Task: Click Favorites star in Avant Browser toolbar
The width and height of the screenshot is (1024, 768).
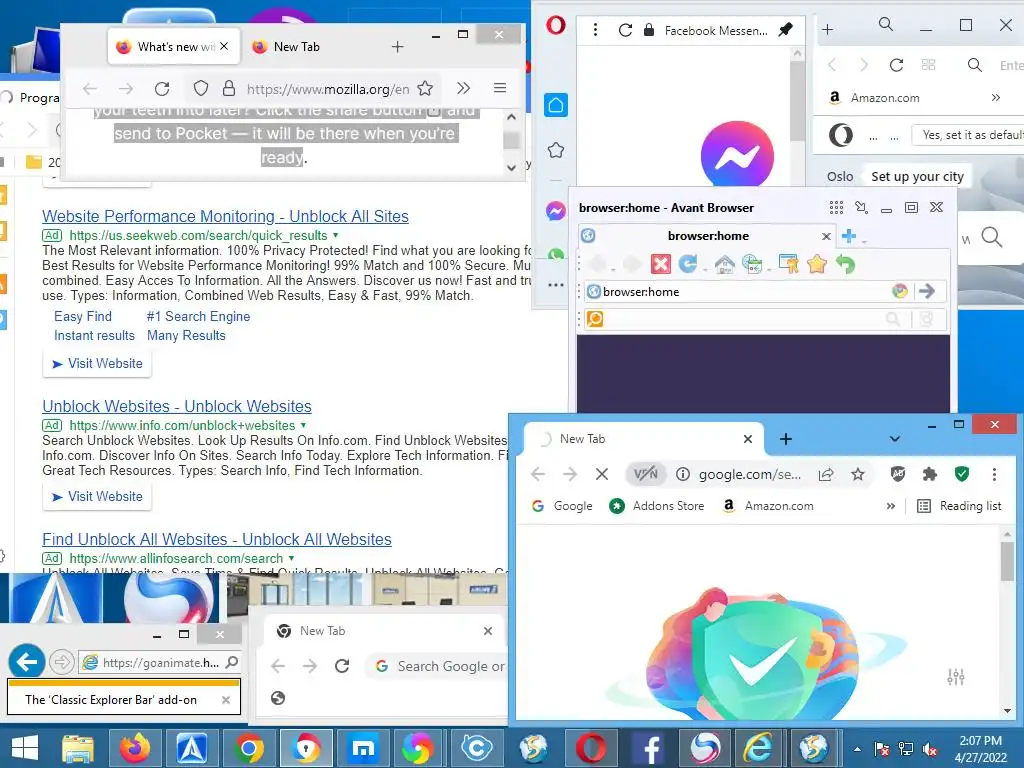Action: (x=816, y=264)
